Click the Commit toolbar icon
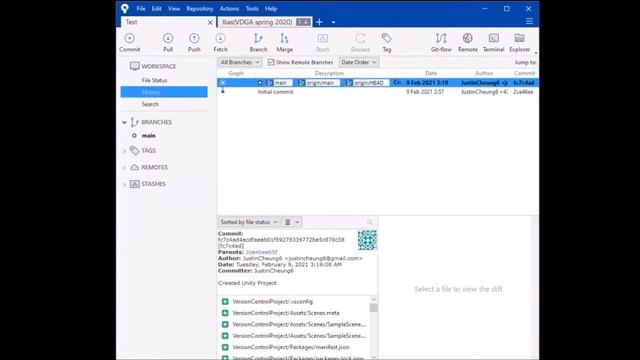This screenshot has height=360, width=640. (129, 42)
